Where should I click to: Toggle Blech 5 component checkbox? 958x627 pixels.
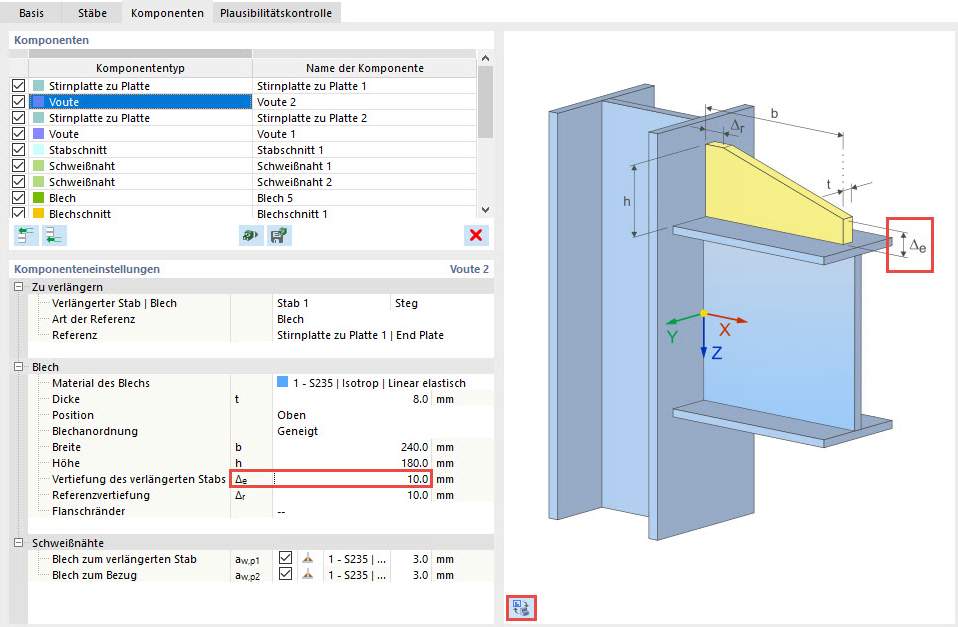pyautogui.click(x=19, y=197)
